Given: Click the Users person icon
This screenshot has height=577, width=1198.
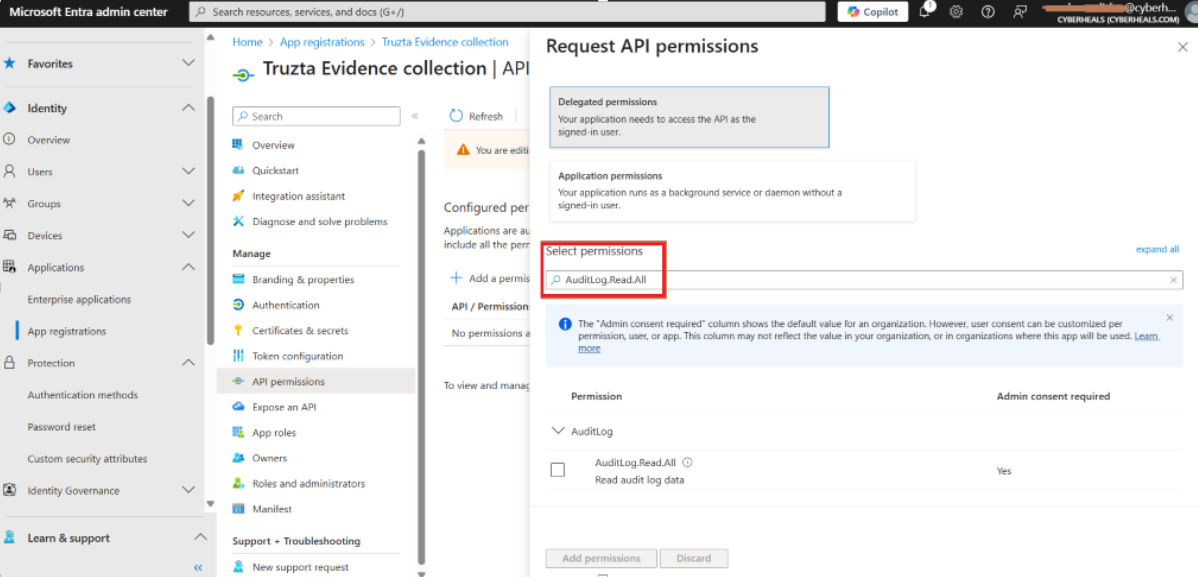Looking at the screenshot, I should [9, 171].
